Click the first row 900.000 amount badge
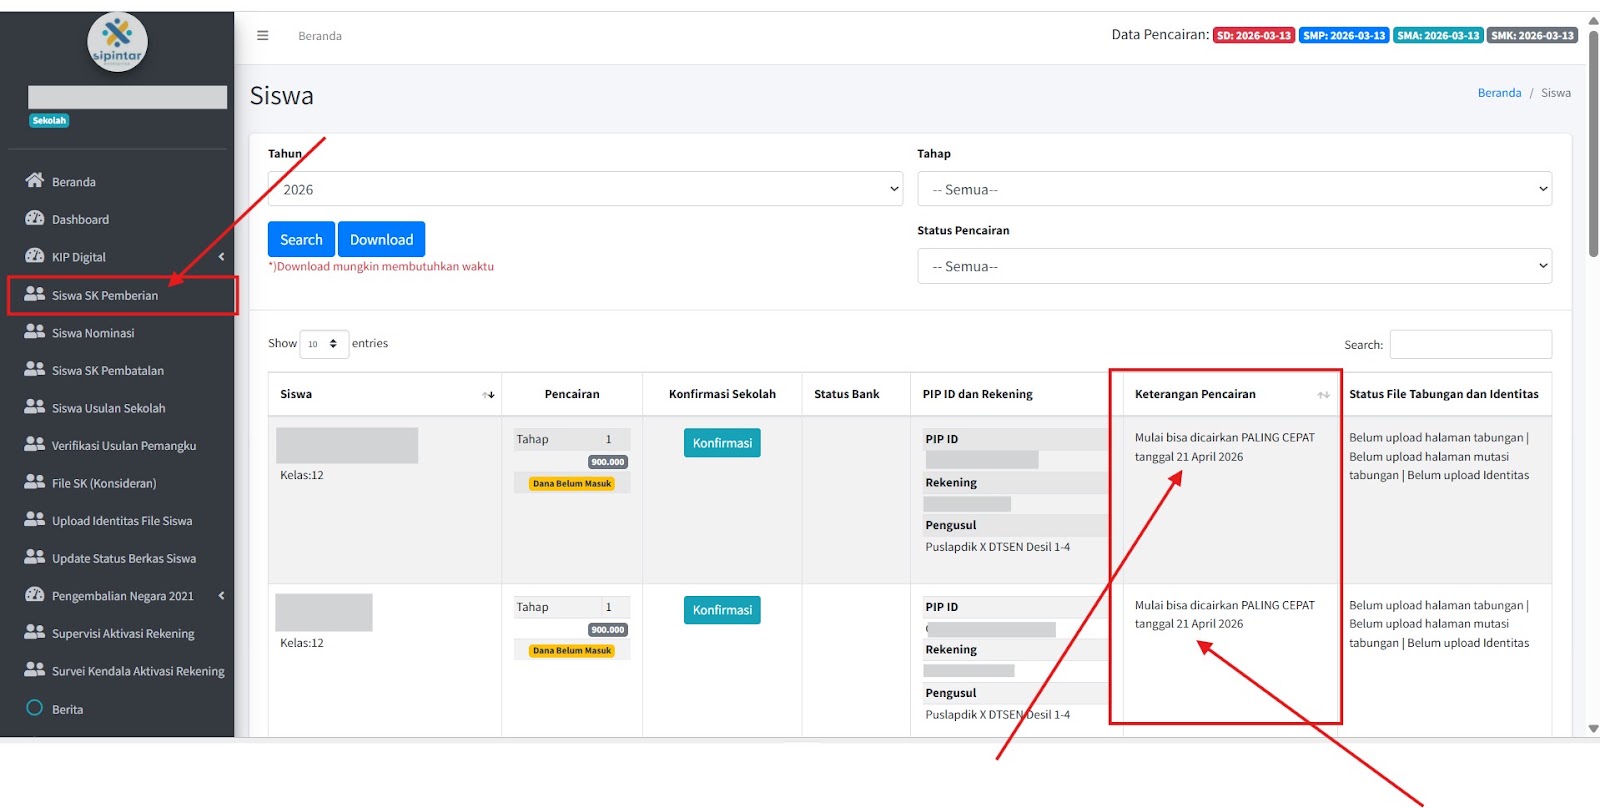Viewport: 1600px width, 808px height. (x=608, y=462)
